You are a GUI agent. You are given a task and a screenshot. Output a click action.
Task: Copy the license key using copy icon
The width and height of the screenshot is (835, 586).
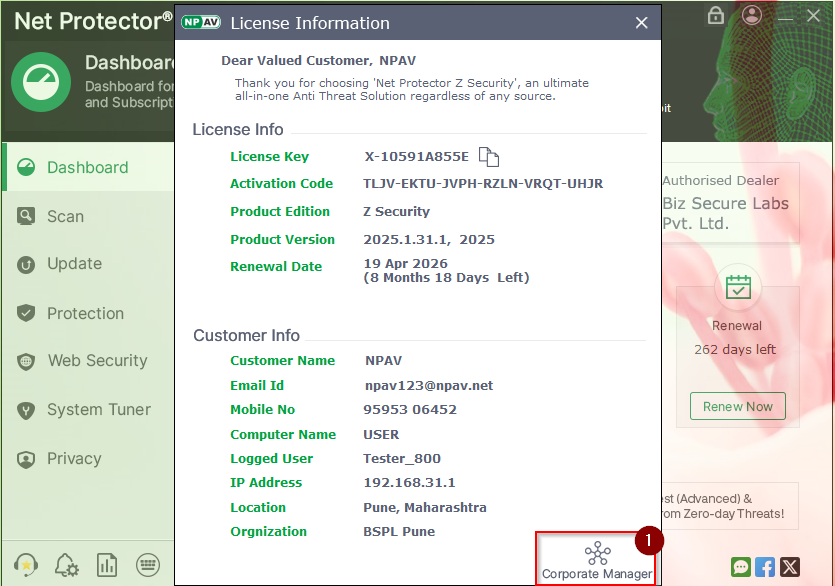[488, 157]
